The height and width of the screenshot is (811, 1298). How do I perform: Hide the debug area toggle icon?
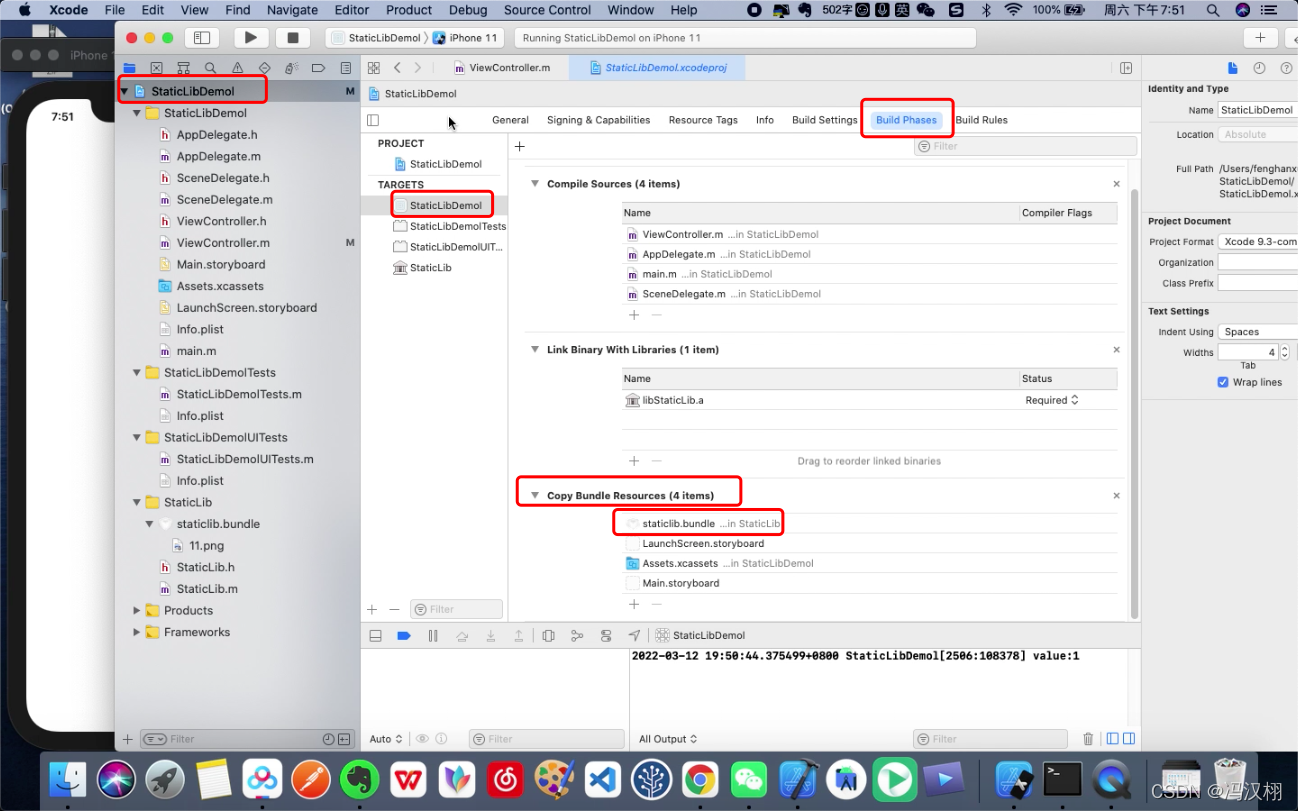tap(376, 635)
